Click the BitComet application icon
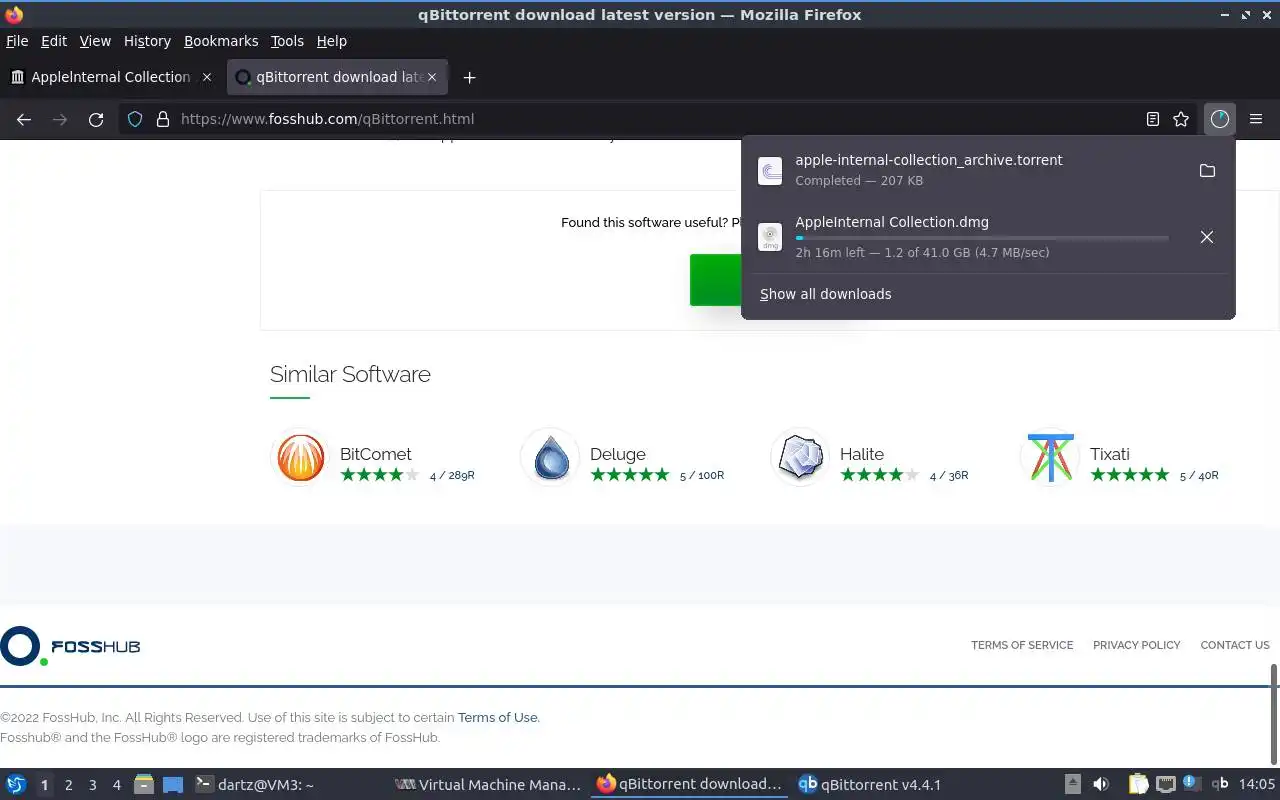 (300, 458)
